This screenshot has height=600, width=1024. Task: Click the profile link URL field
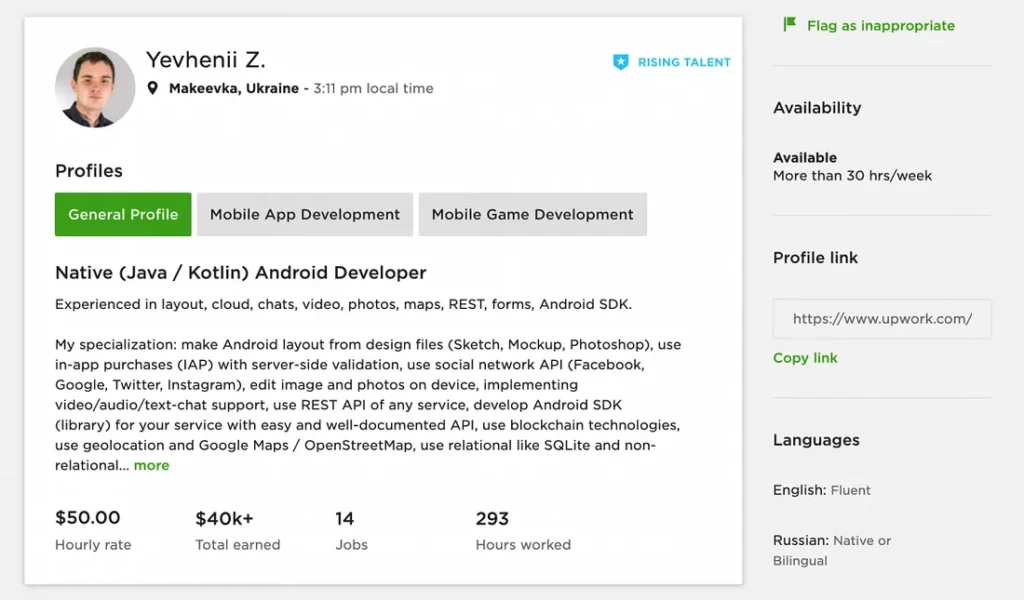882,319
